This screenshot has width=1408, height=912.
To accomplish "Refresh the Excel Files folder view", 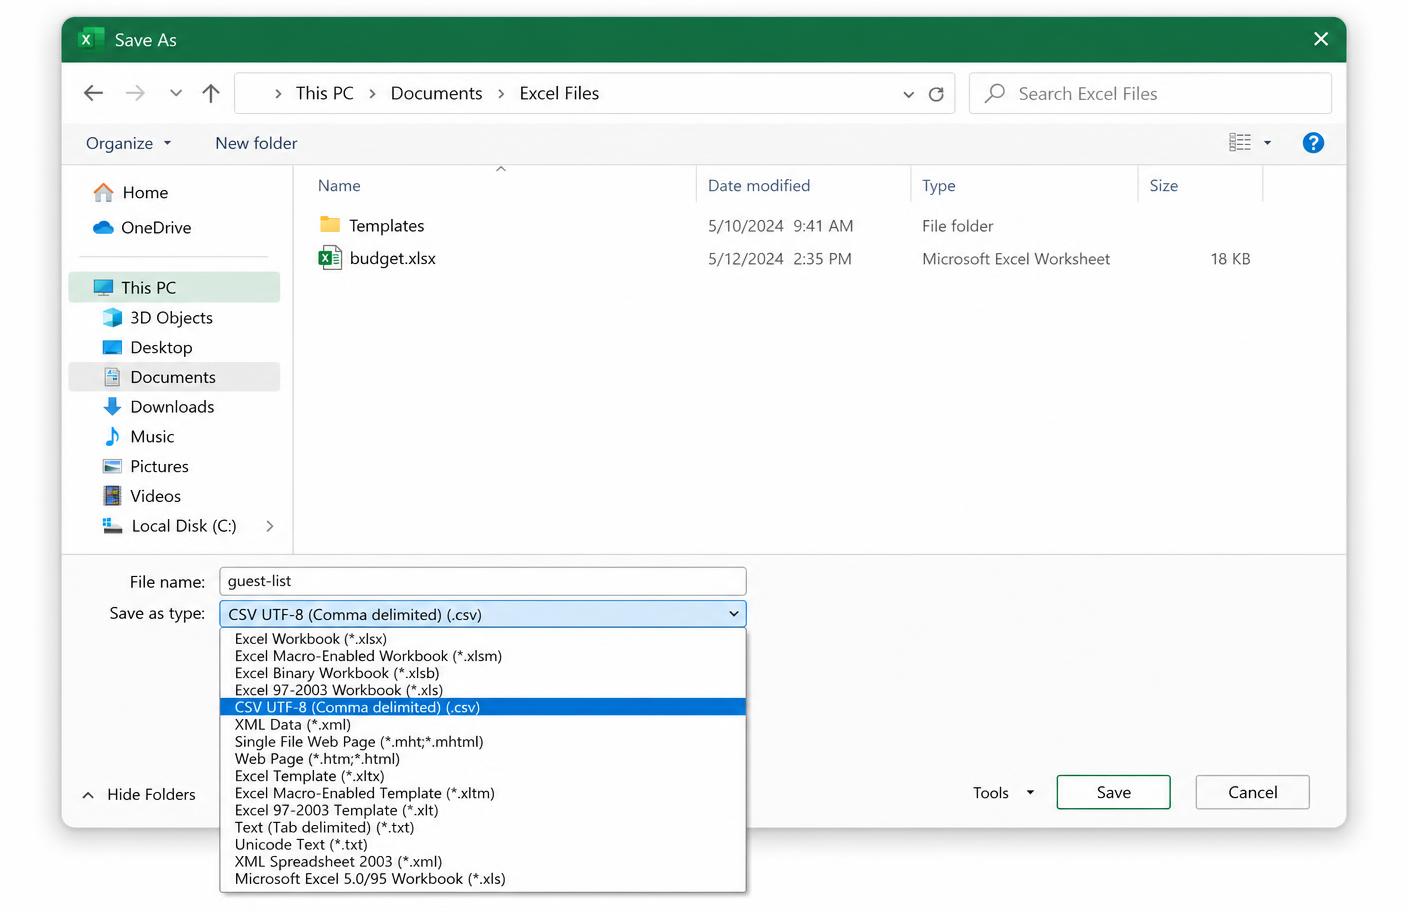I will (x=936, y=94).
